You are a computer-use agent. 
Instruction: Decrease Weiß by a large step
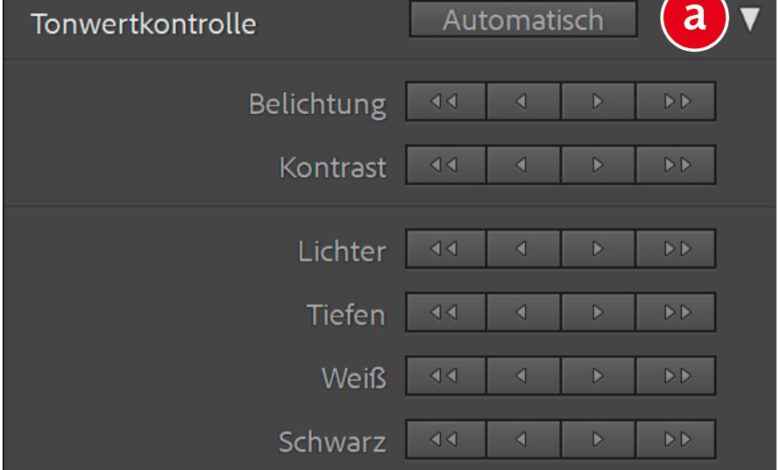446,376
